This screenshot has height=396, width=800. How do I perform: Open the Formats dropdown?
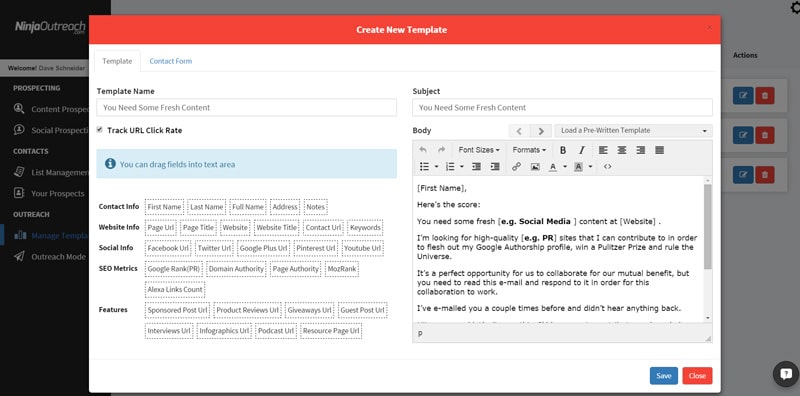[529, 150]
